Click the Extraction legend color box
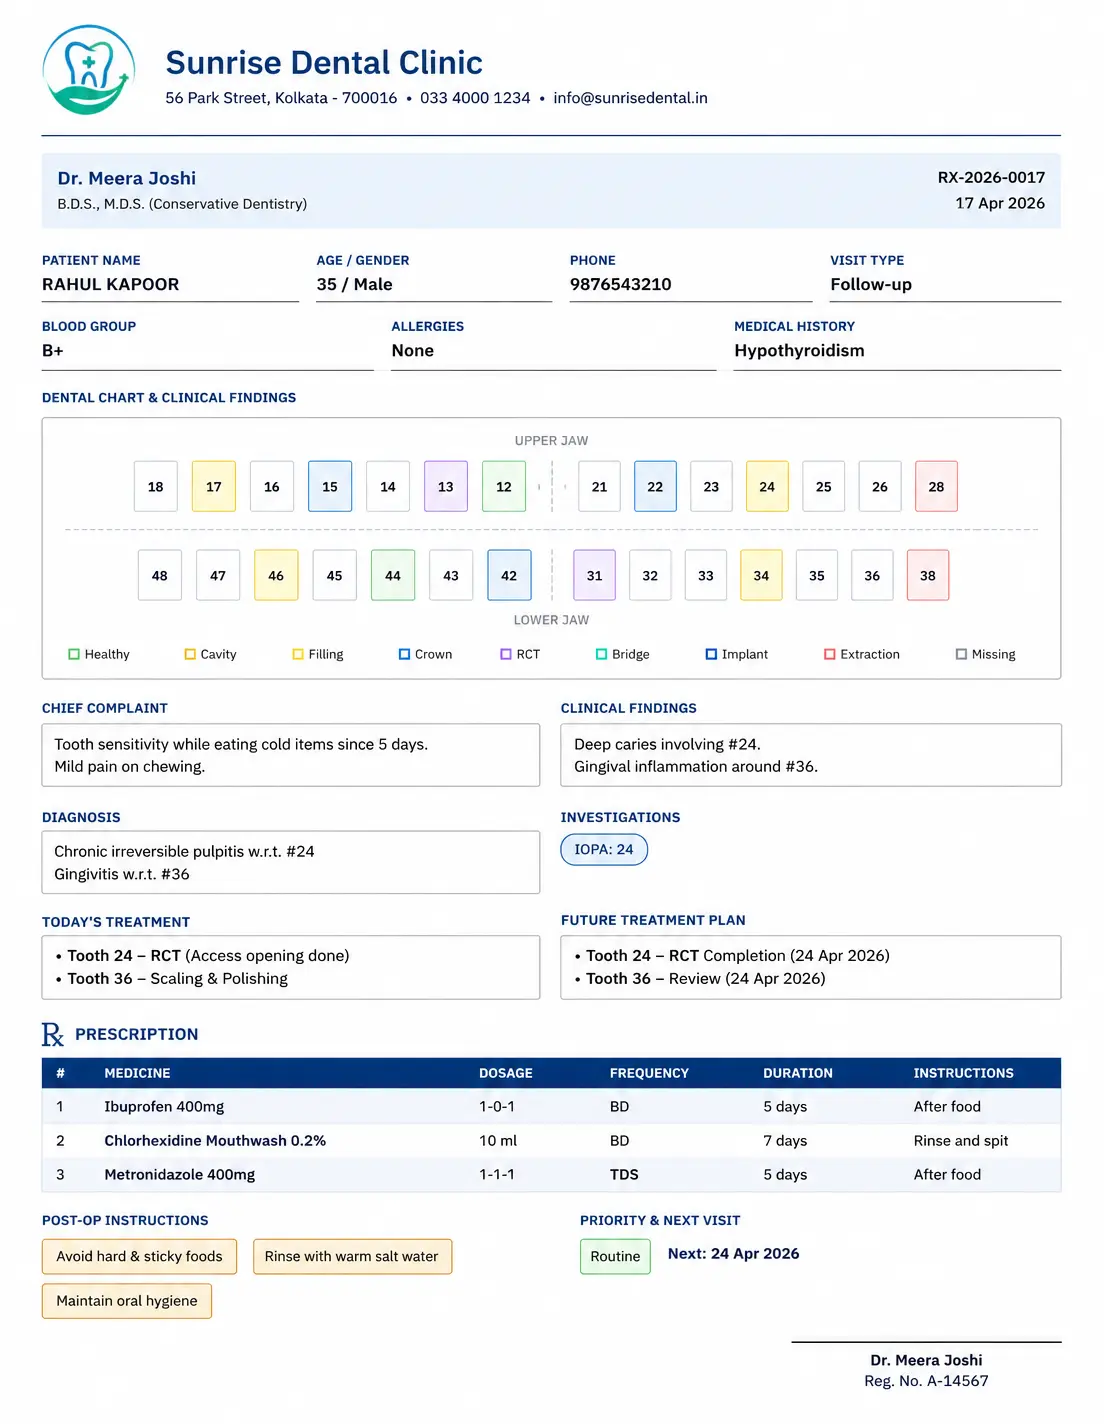Image resolution: width=1104 pixels, height=1424 pixels. pos(830,654)
